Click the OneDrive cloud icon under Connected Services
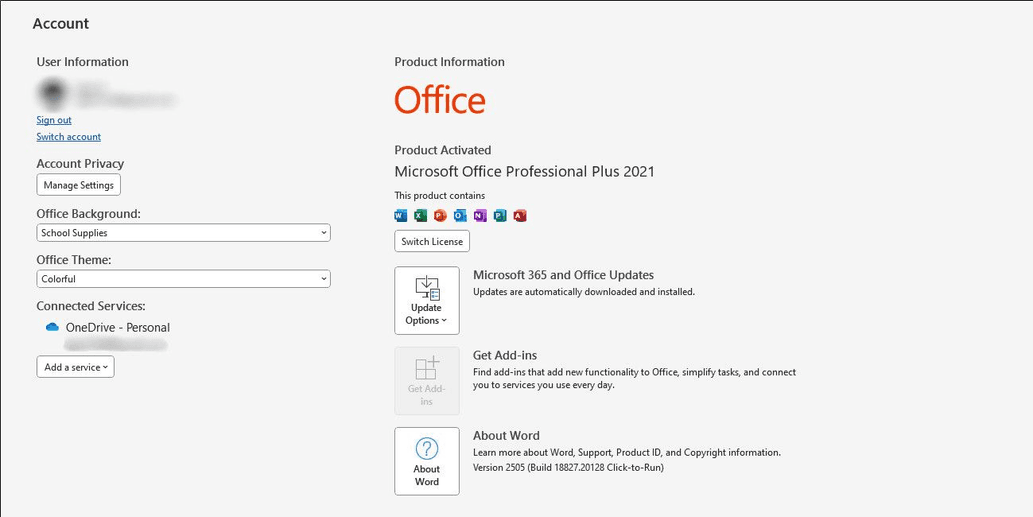The height and width of the screenshot is (517, 1033). coord(52,327)
